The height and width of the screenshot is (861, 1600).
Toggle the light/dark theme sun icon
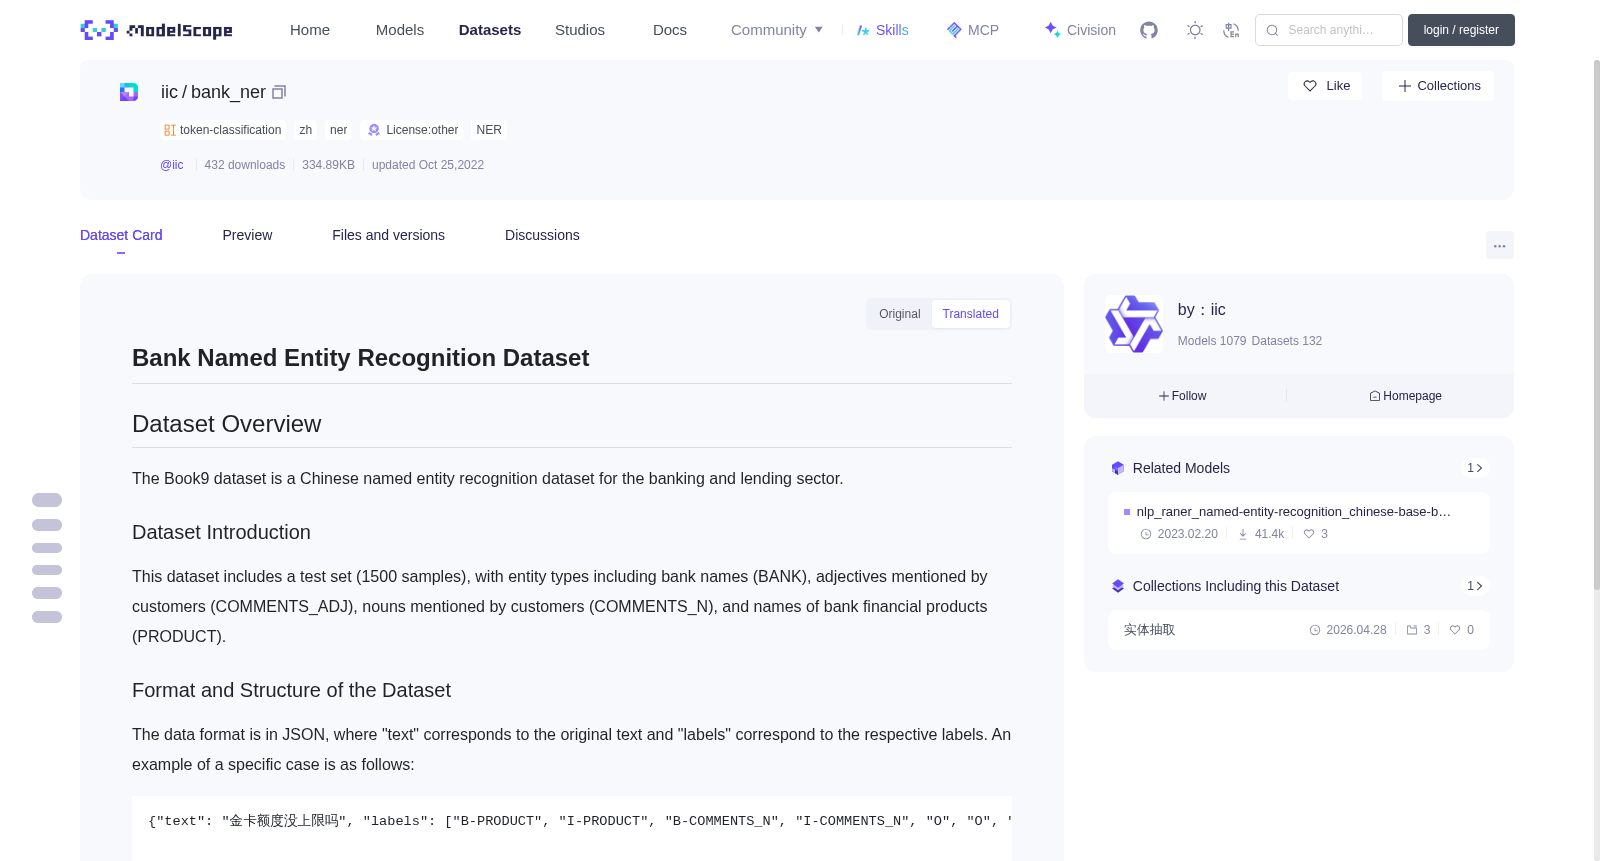point(1195,30)
